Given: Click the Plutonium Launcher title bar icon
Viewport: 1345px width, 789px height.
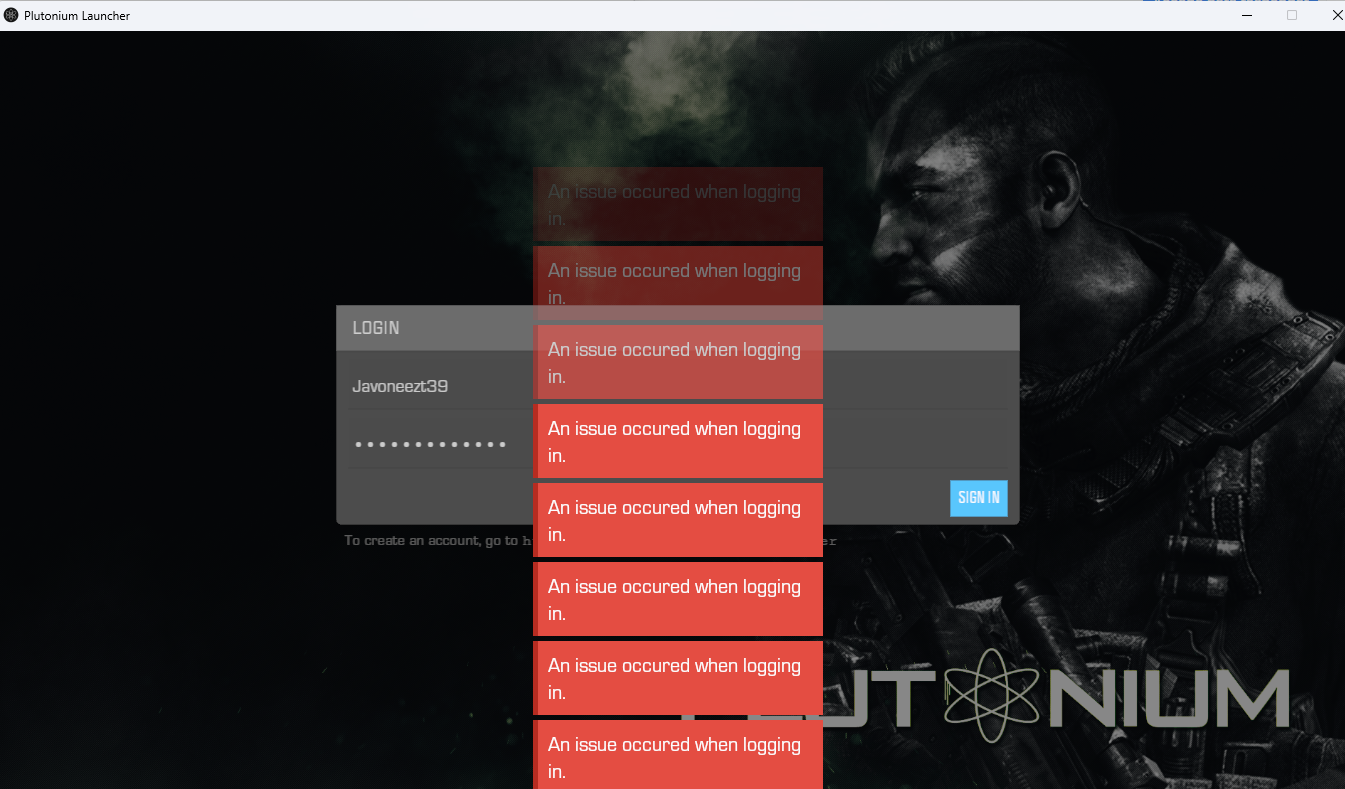Looking at the screenshot, I should (x=11, y=15).
